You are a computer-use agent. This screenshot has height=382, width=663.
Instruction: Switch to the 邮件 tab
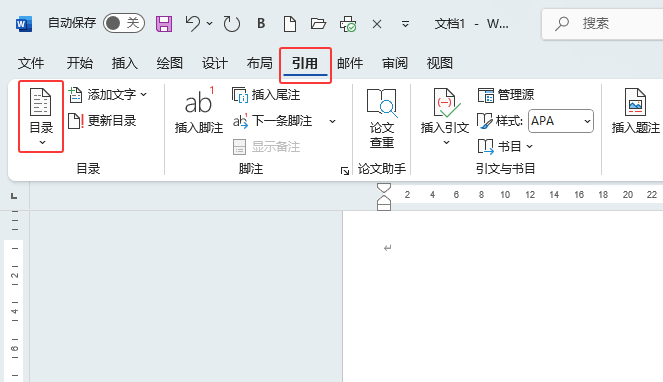(350, 63)
